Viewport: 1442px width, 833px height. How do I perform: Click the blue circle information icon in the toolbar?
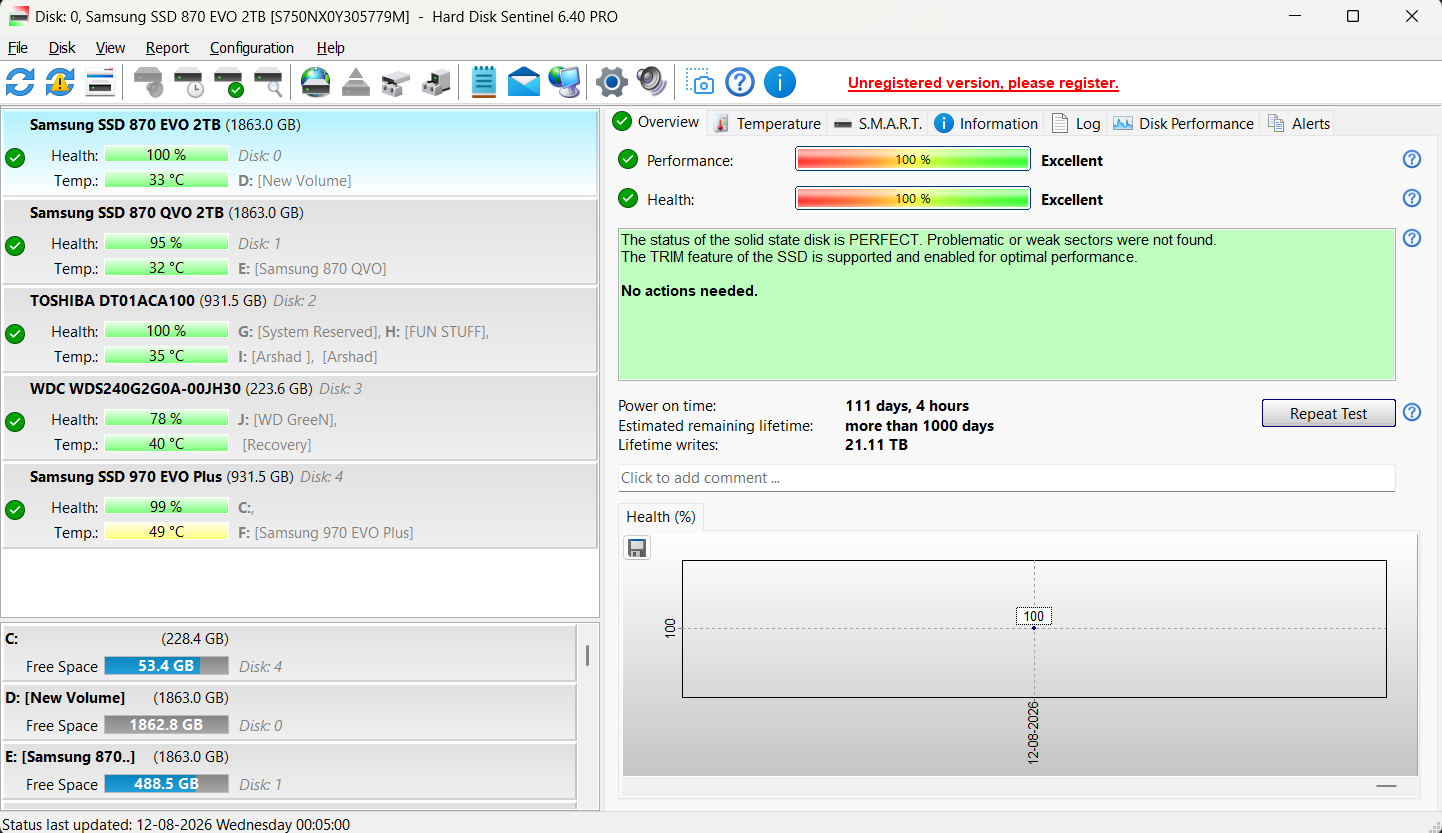click(780, 82)
